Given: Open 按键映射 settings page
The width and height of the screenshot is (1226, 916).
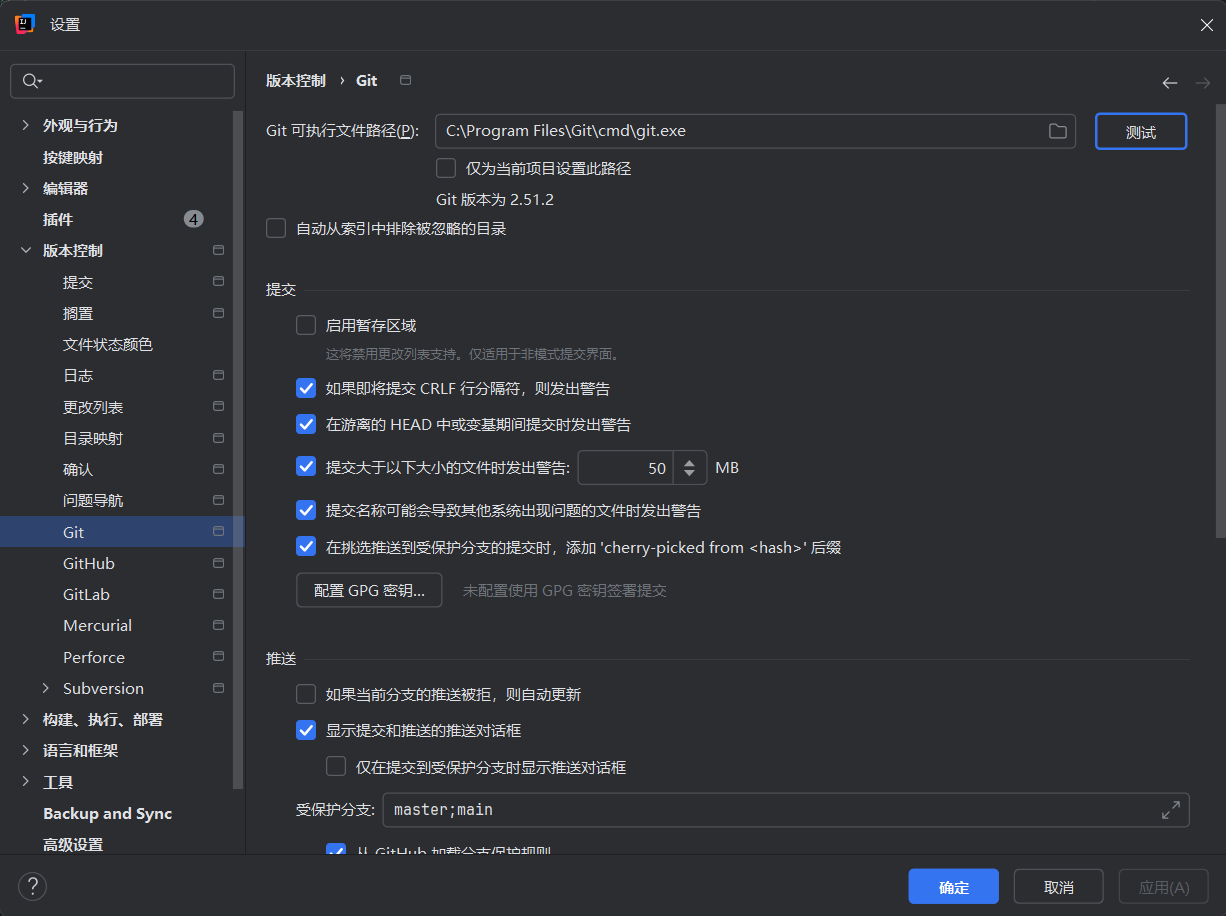Looking at the screenshot, I should (x=73, y=157).
